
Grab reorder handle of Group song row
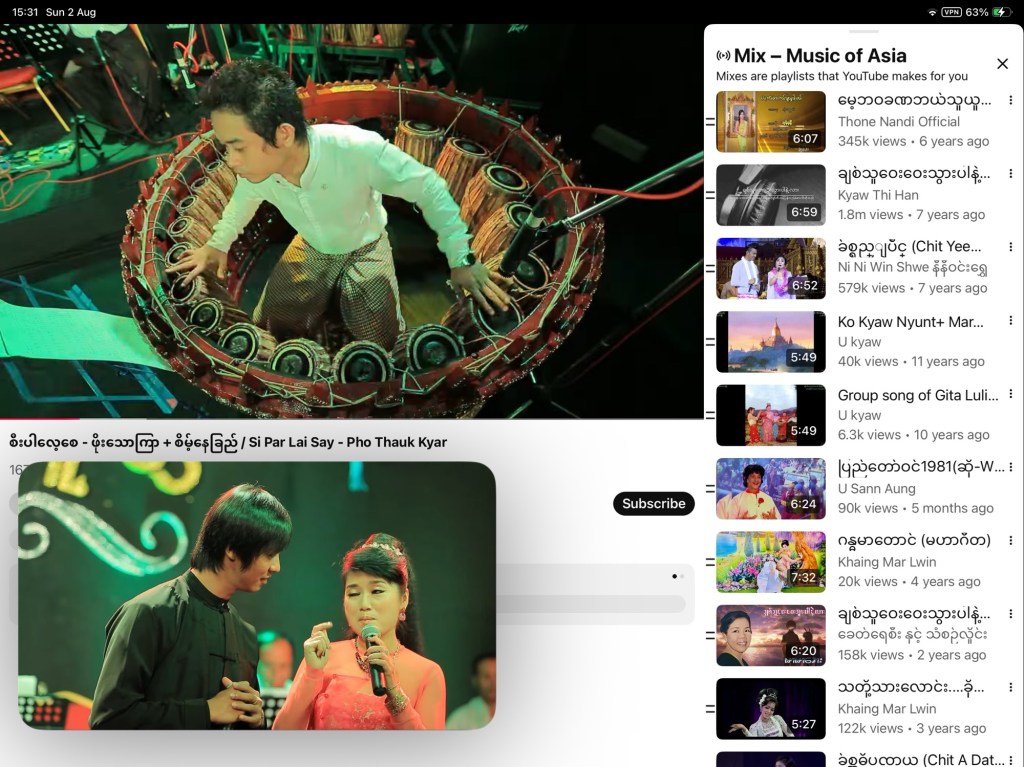pyautogui.click(x=710, y=415)
